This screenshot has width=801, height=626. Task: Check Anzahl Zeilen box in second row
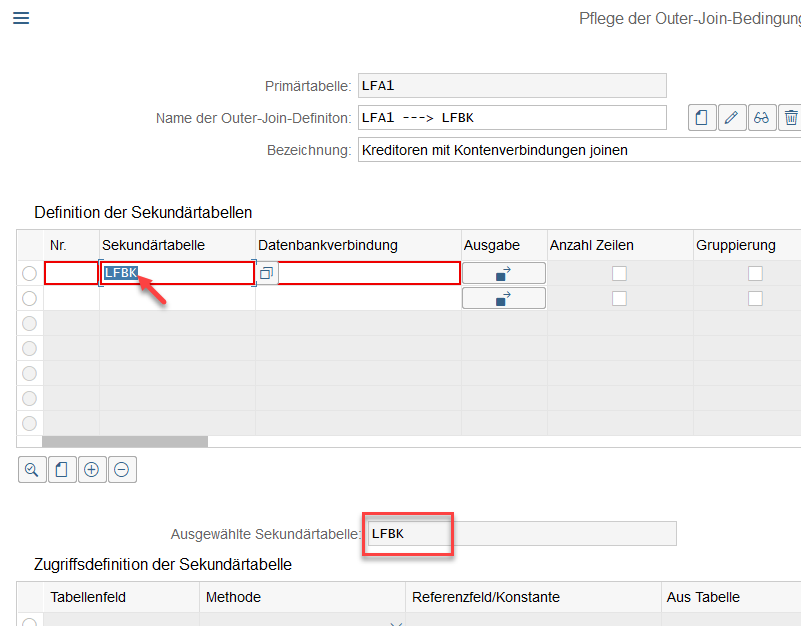tap(620, 298)
